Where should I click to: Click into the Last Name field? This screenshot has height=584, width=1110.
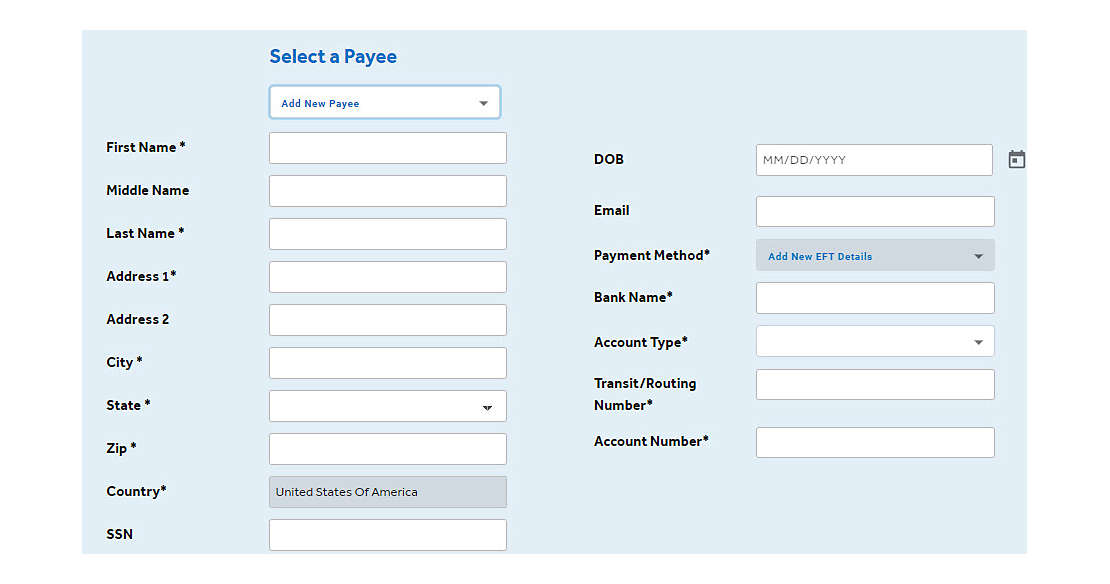387,234
